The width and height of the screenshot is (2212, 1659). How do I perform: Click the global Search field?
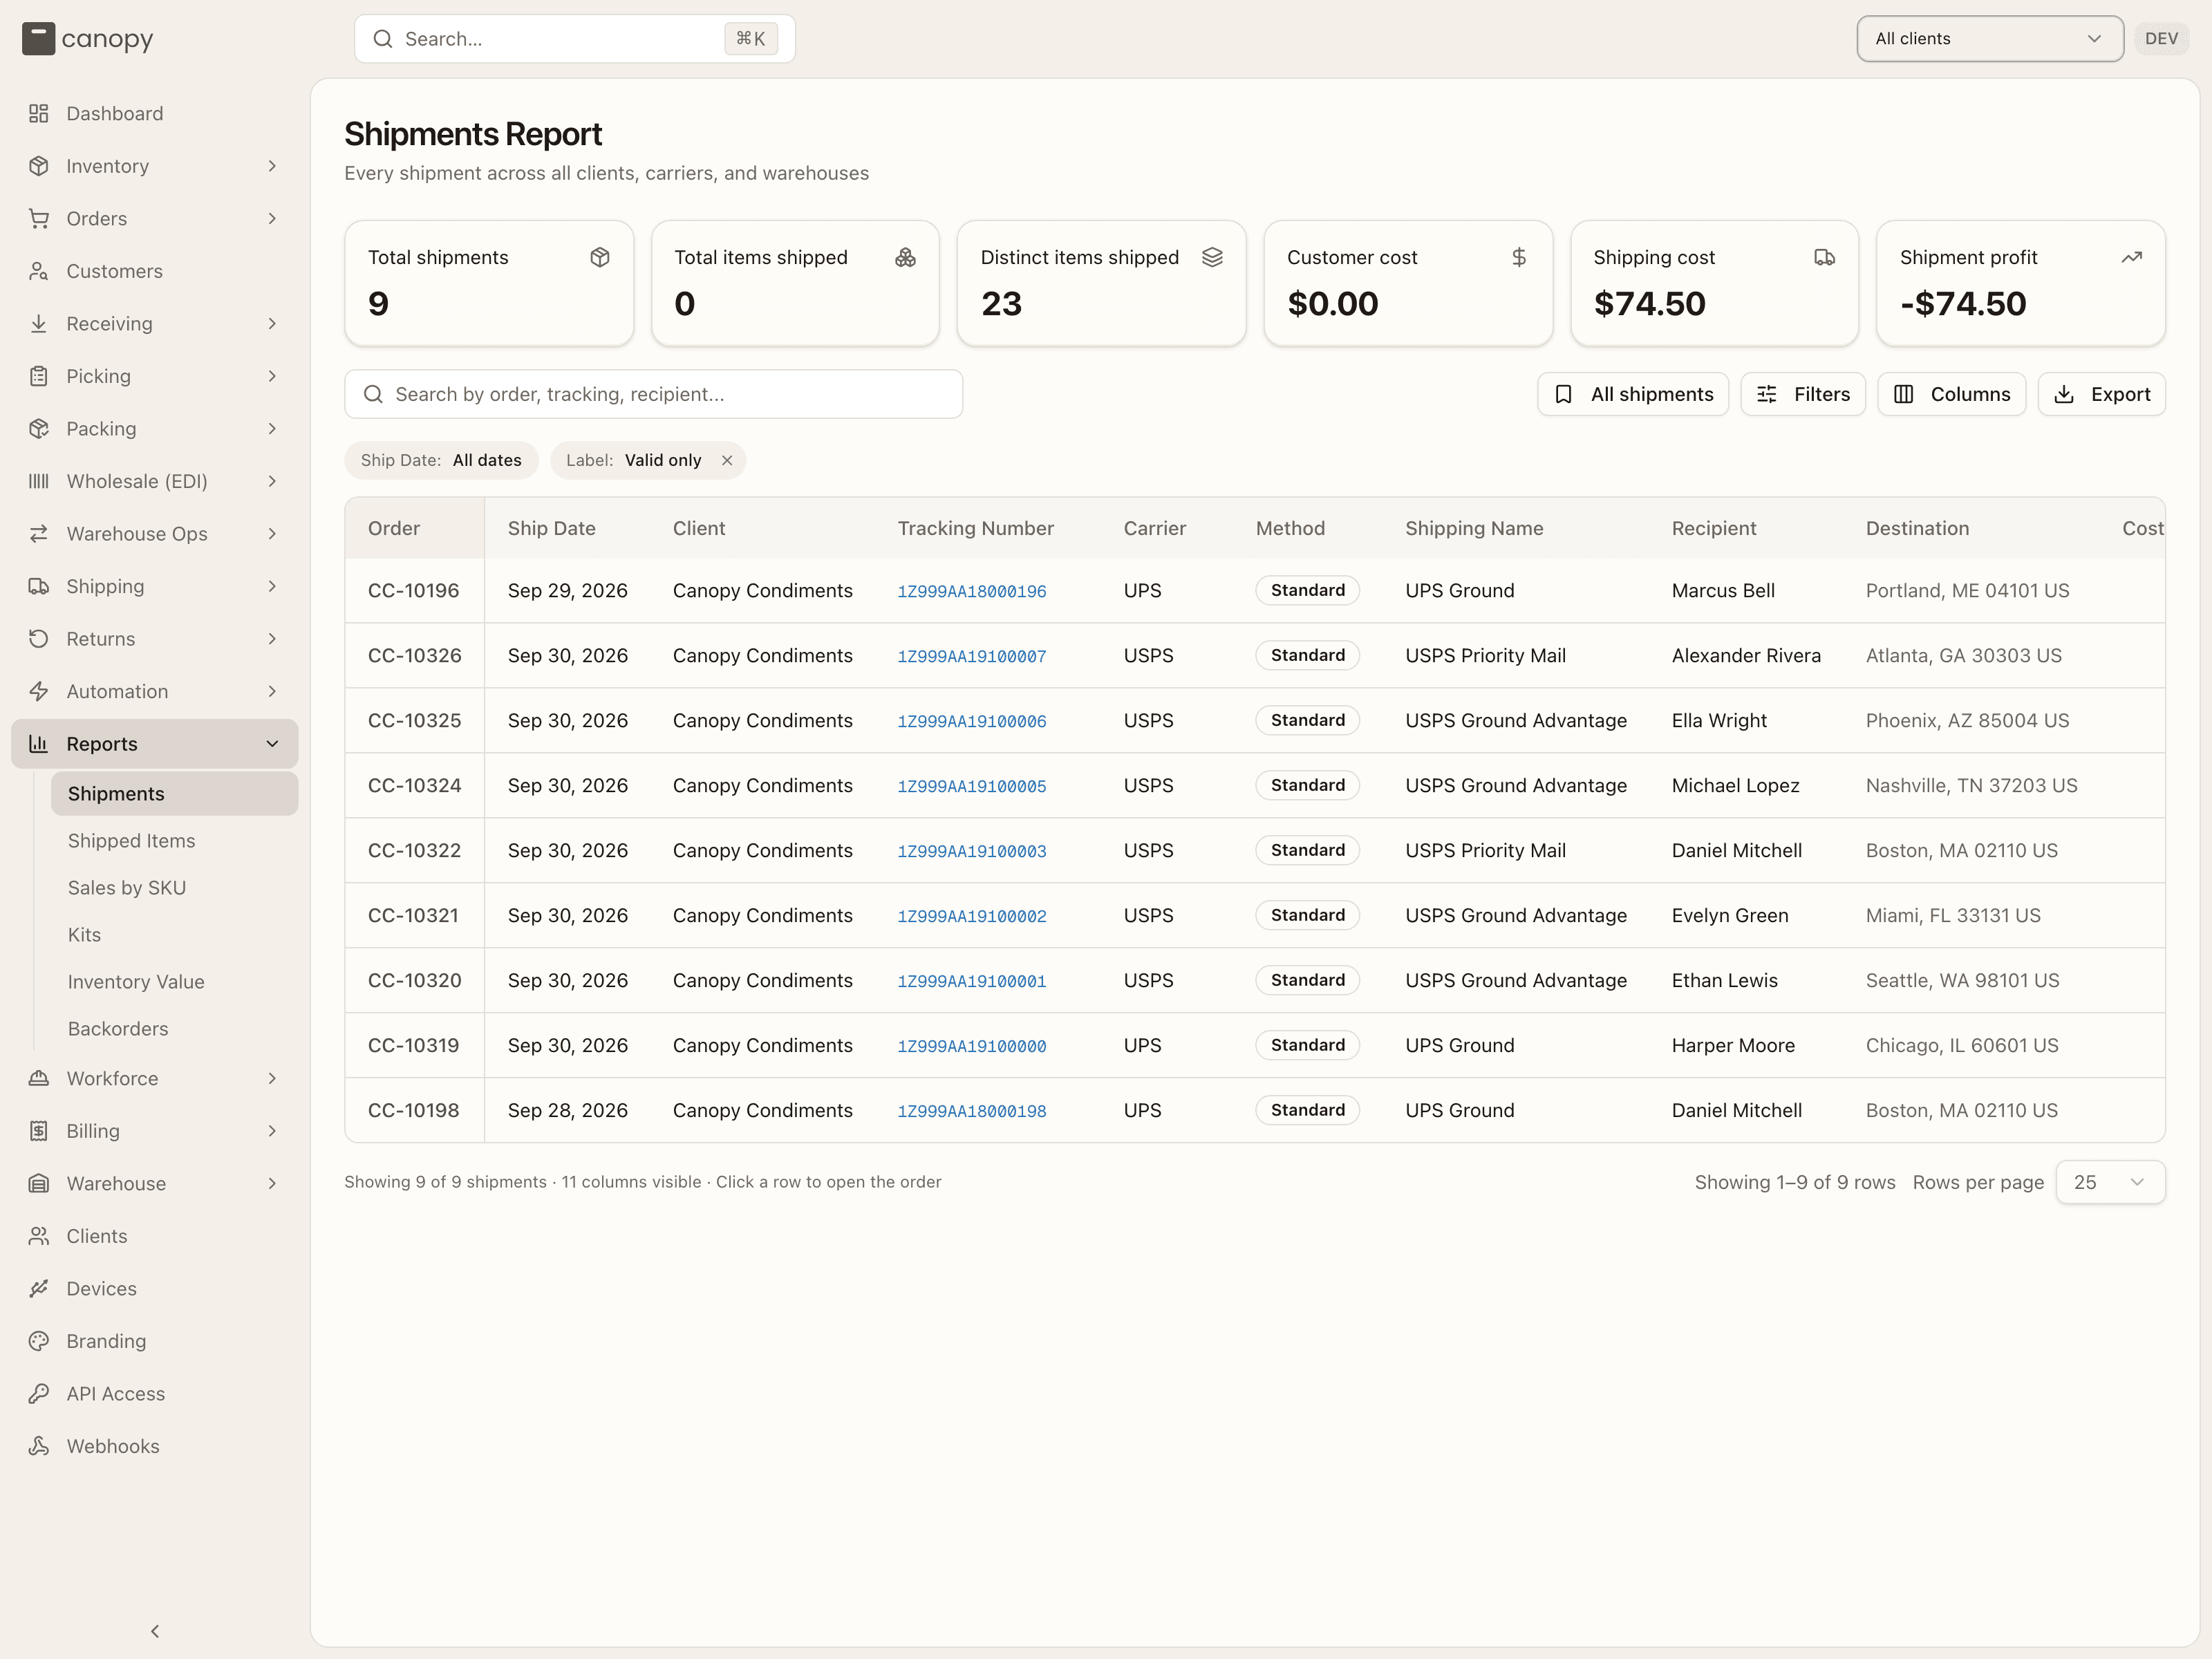tap(575, 39)
